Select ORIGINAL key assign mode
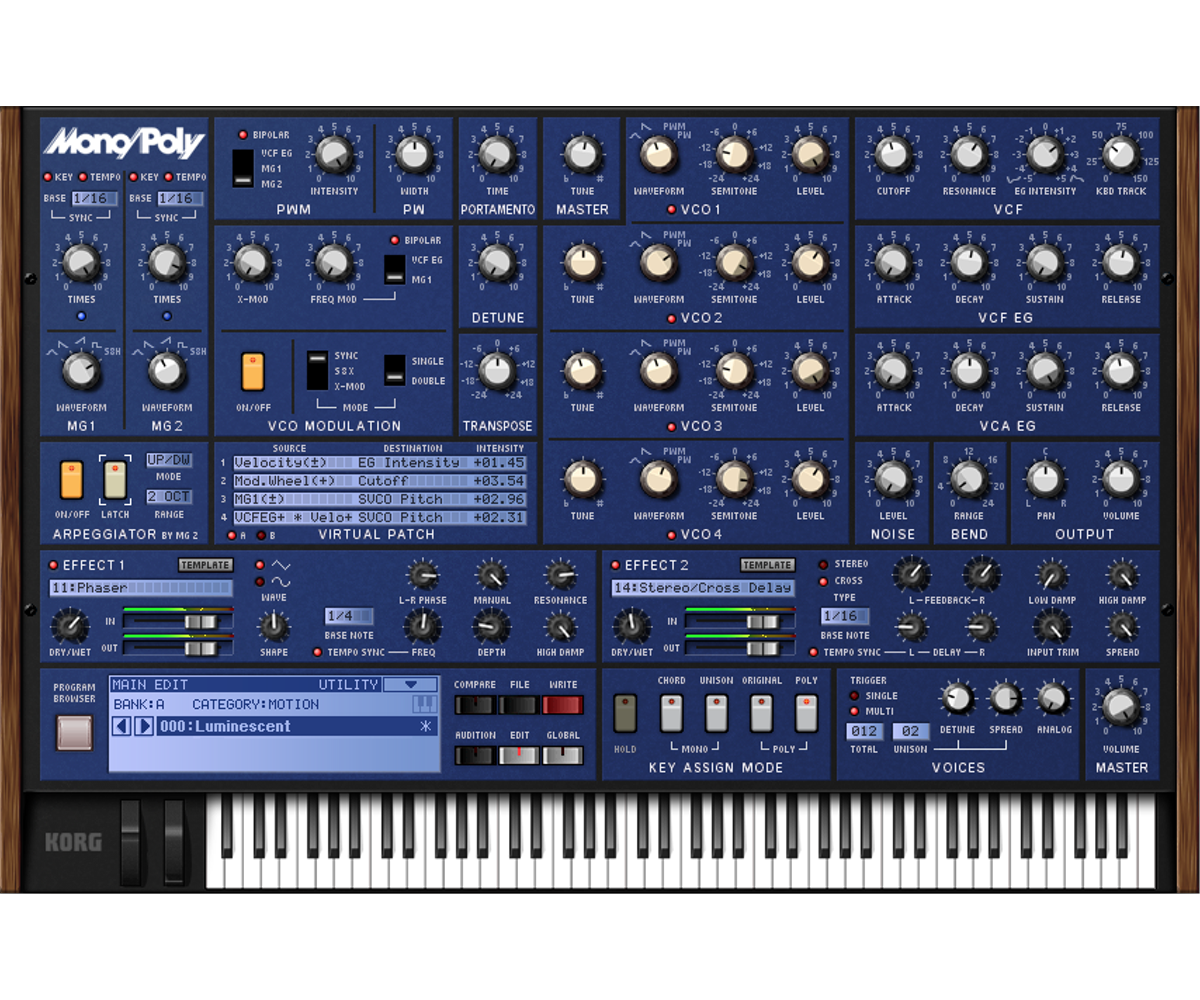The width and height of the screenshot is (1200, 1000). 762,713
